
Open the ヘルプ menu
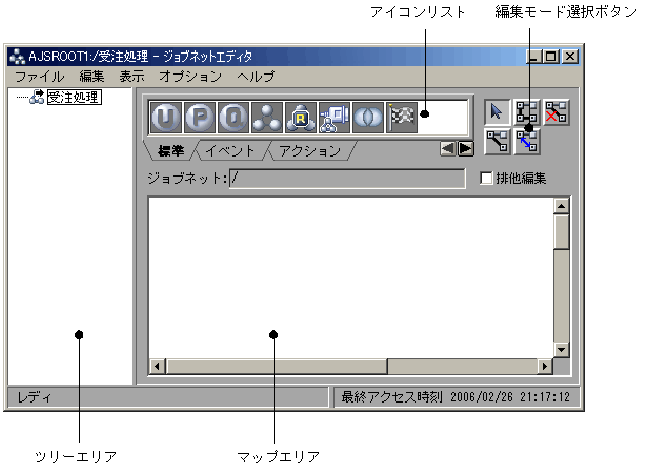(256, 76)
